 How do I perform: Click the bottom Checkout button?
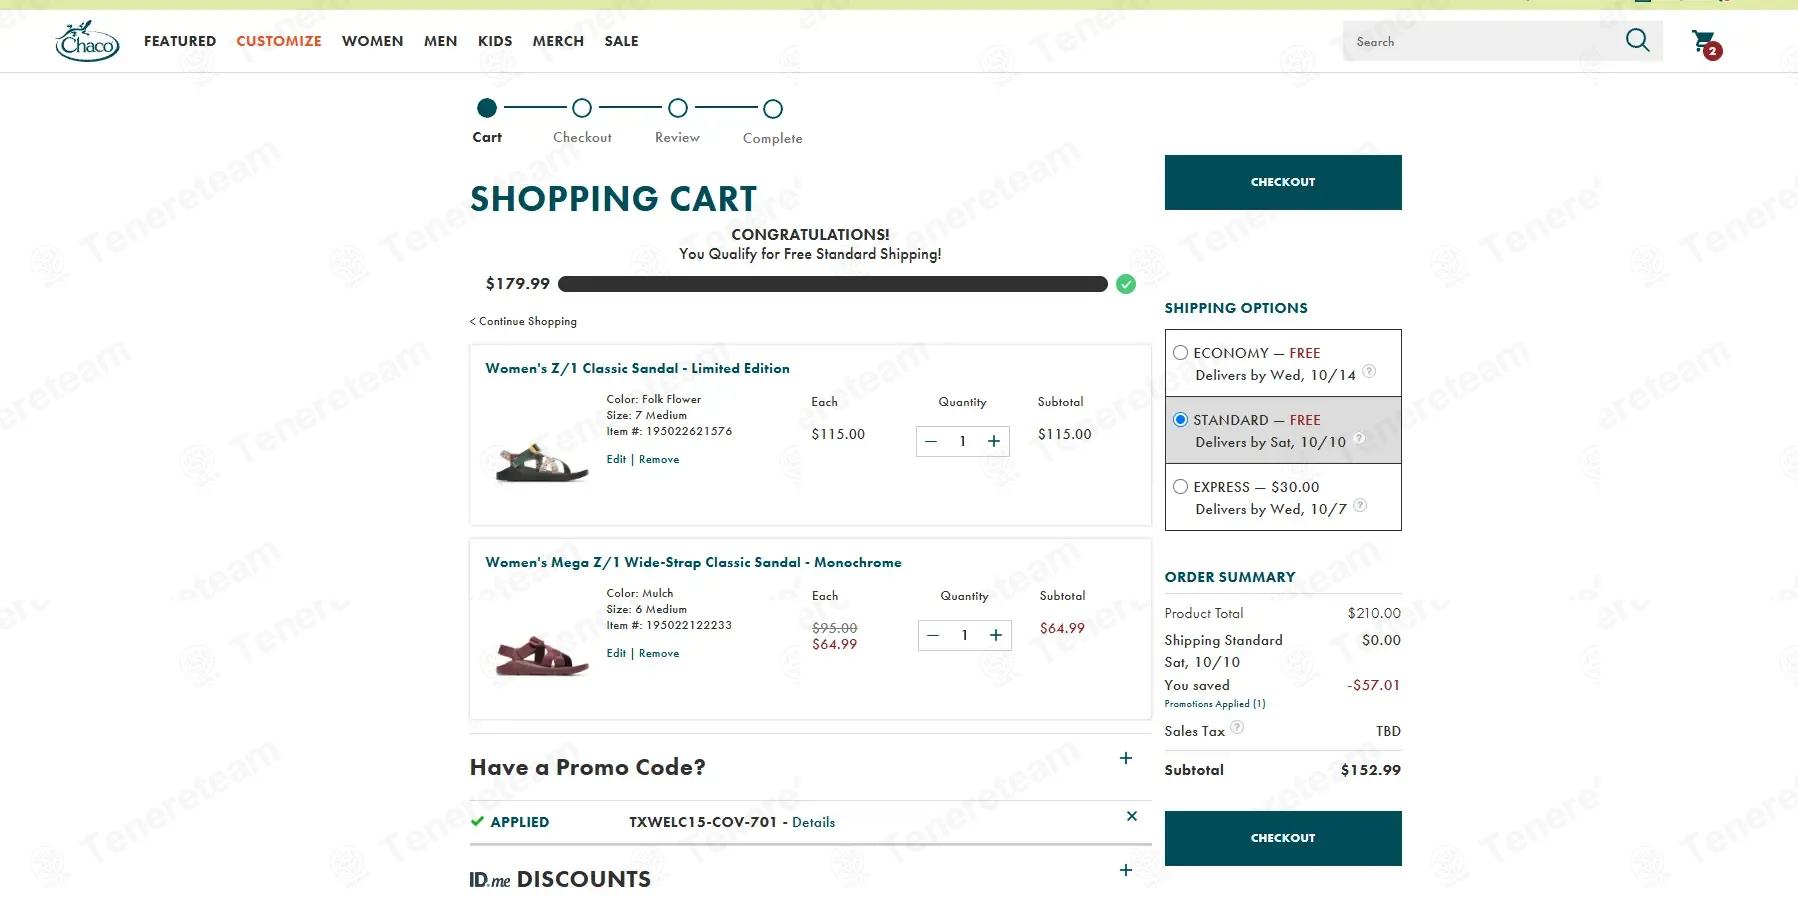point(1283,838)
